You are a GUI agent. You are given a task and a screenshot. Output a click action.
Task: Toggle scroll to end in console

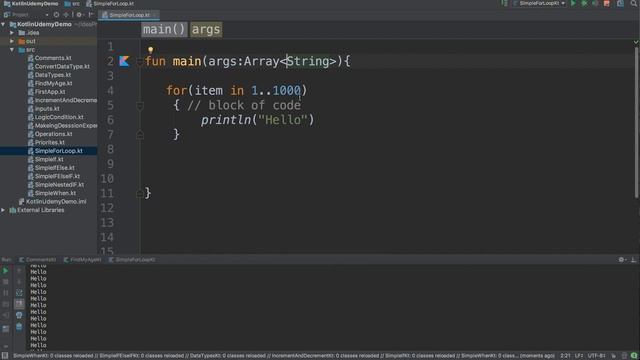[x=19, y=304]
